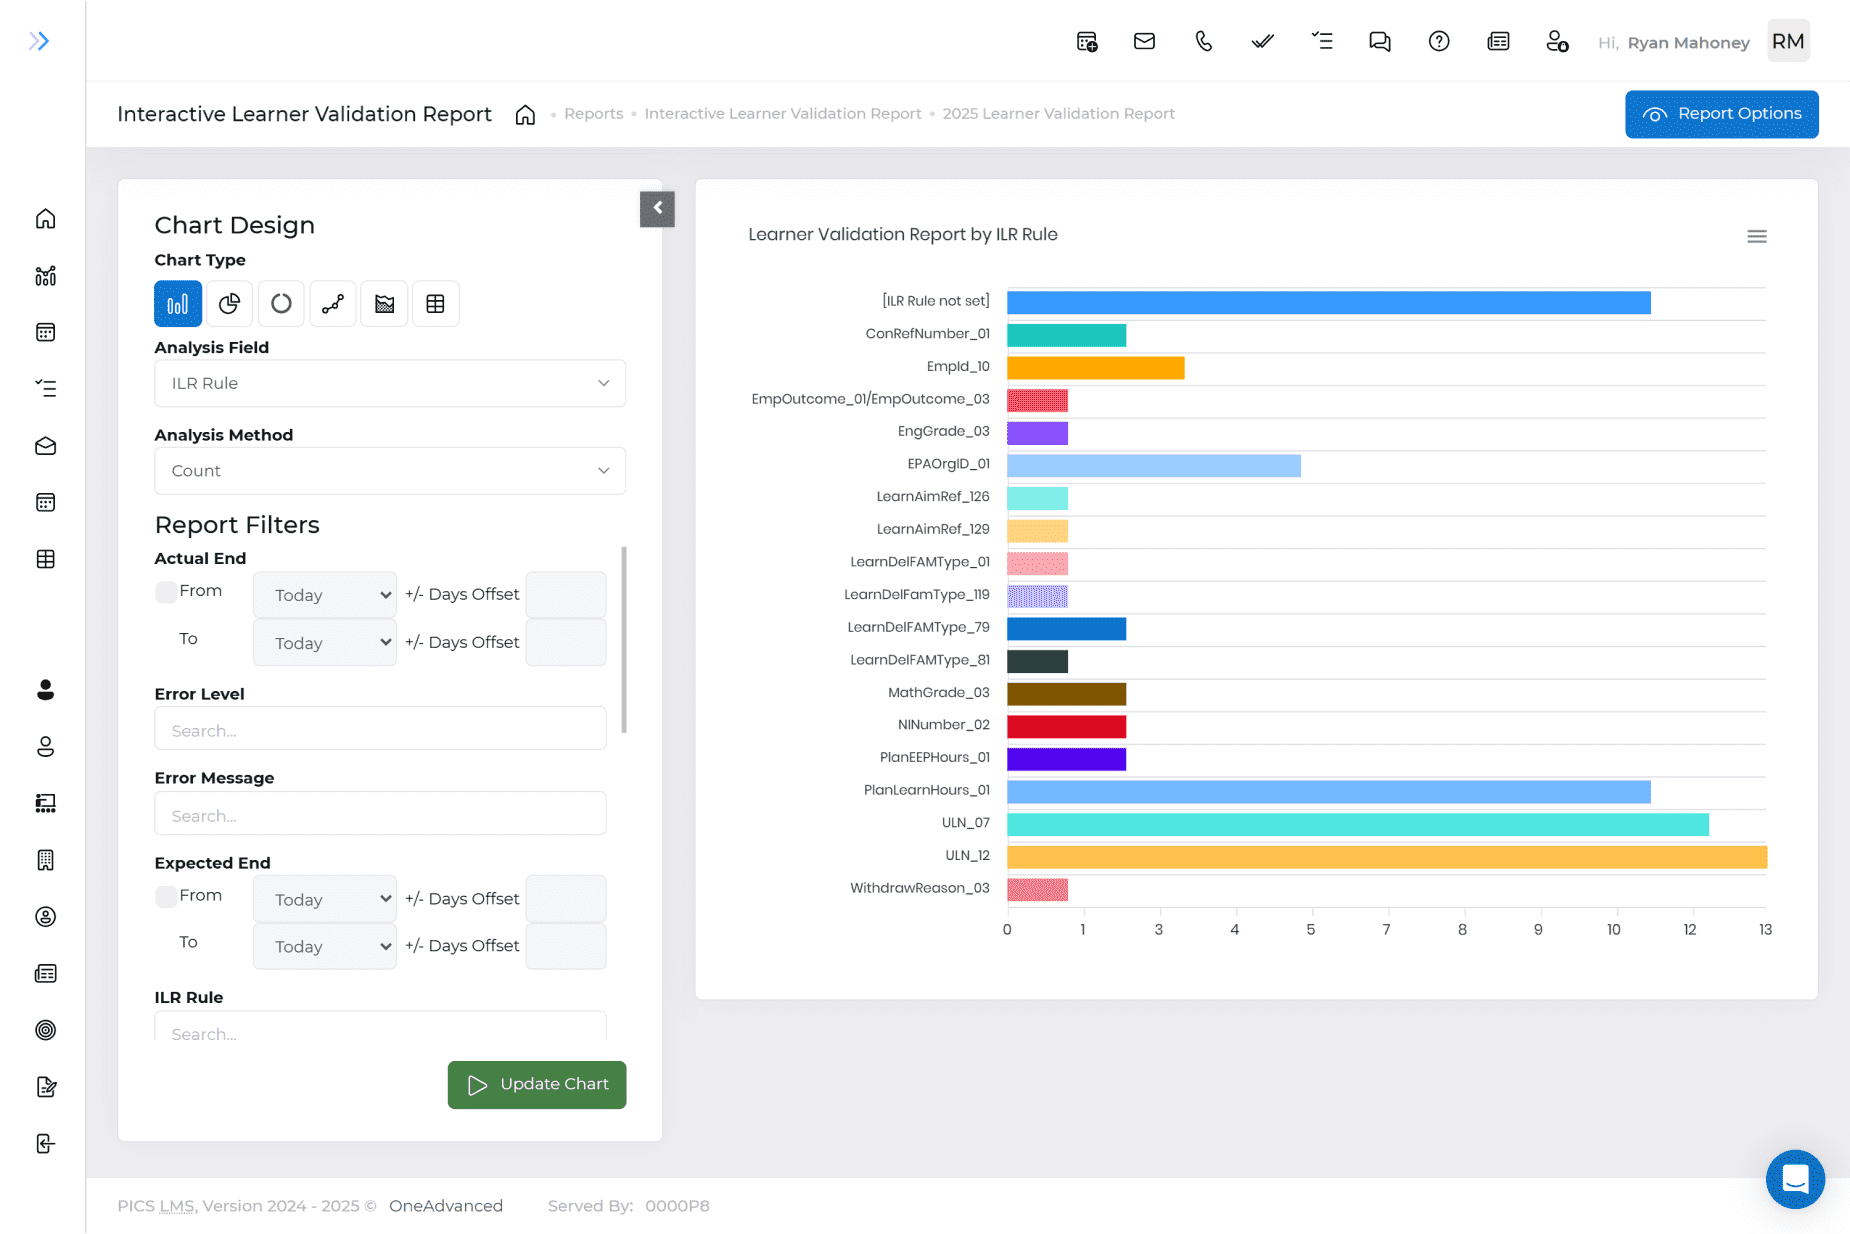The height and width of the screenshot is (1234, 1850).
Task: Enable the Actual End From checkbox
Action: tap(166, 592)
